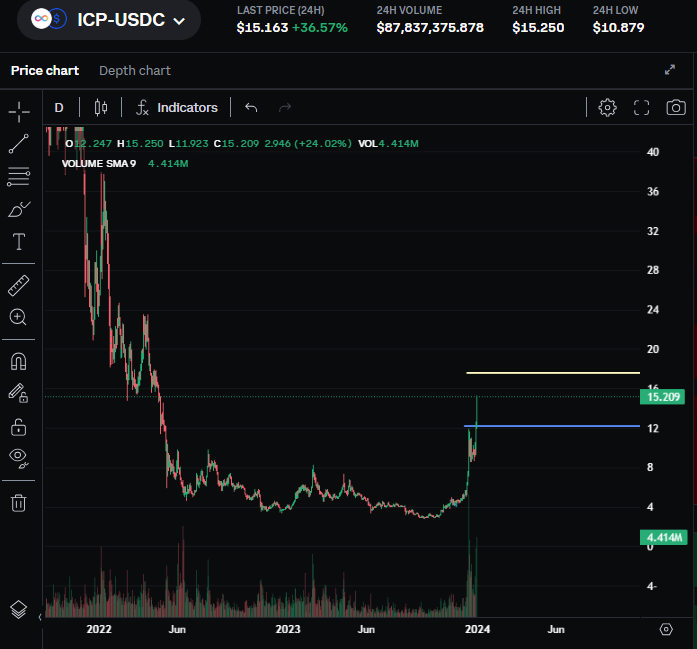The height and width of the screenshot is (649, 697).
Task: Open time axis settings icon
Action: click(x=666, y=629)
